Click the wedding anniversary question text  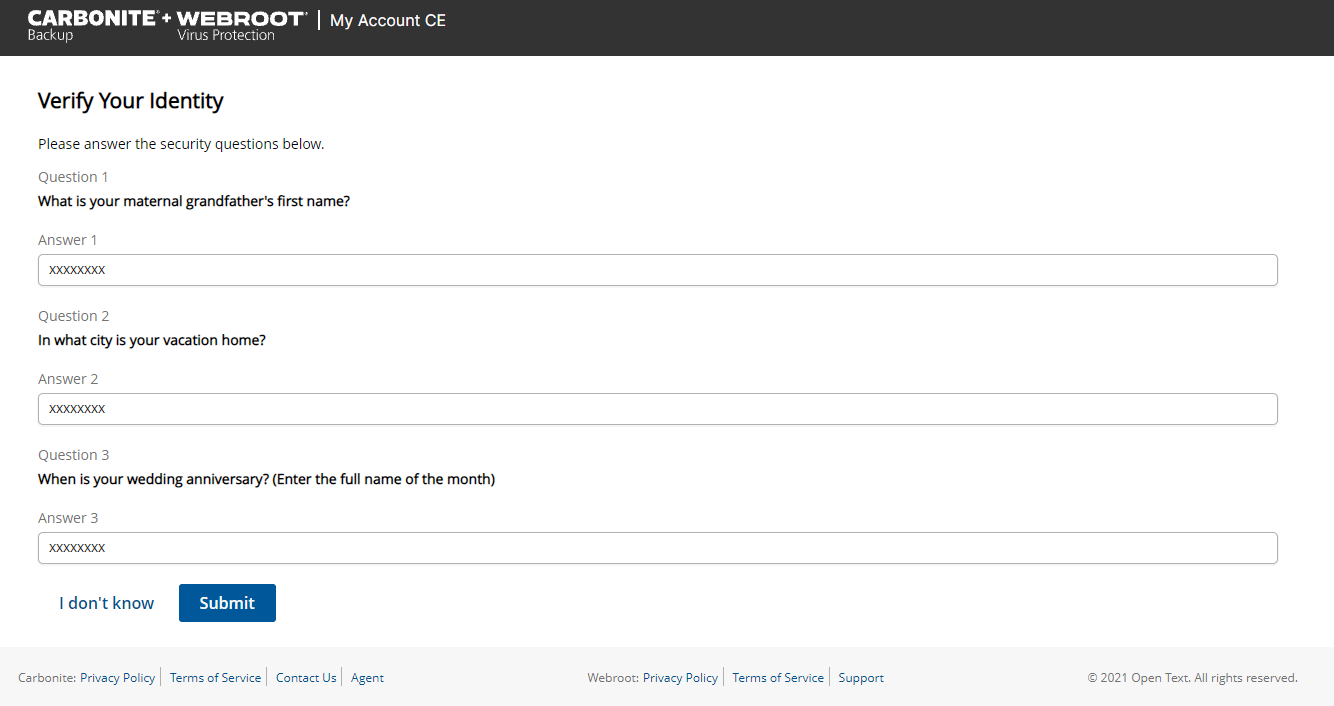[266, 478]
